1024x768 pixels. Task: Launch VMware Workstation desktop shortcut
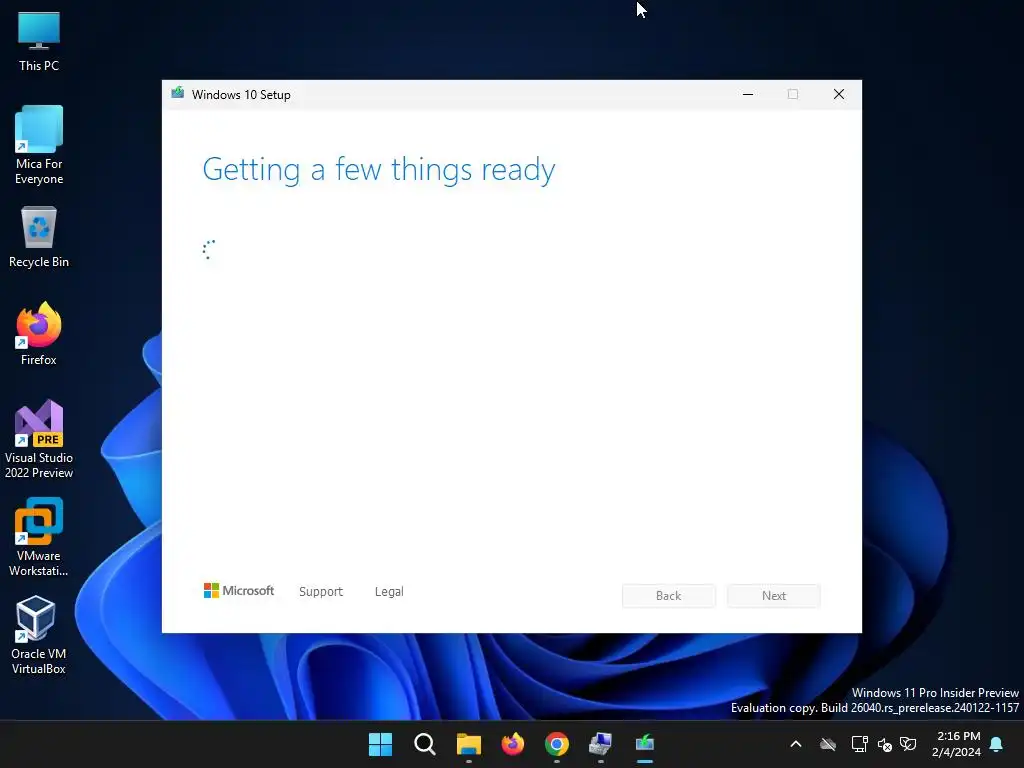pyautogui.click(x=39, y=537)
